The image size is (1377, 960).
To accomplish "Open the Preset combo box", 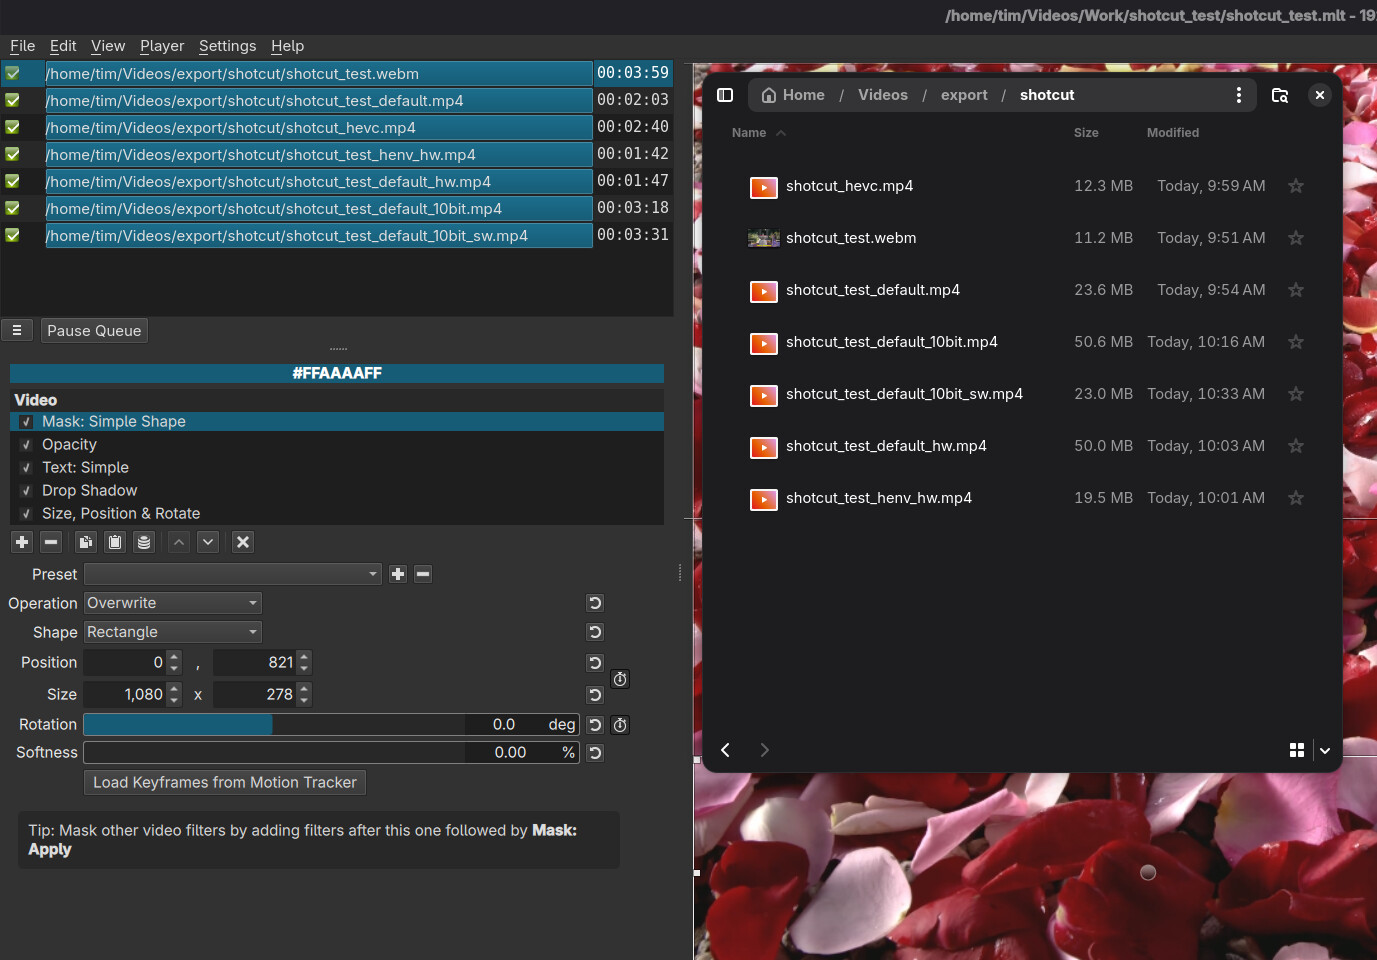I will [232, 574].
